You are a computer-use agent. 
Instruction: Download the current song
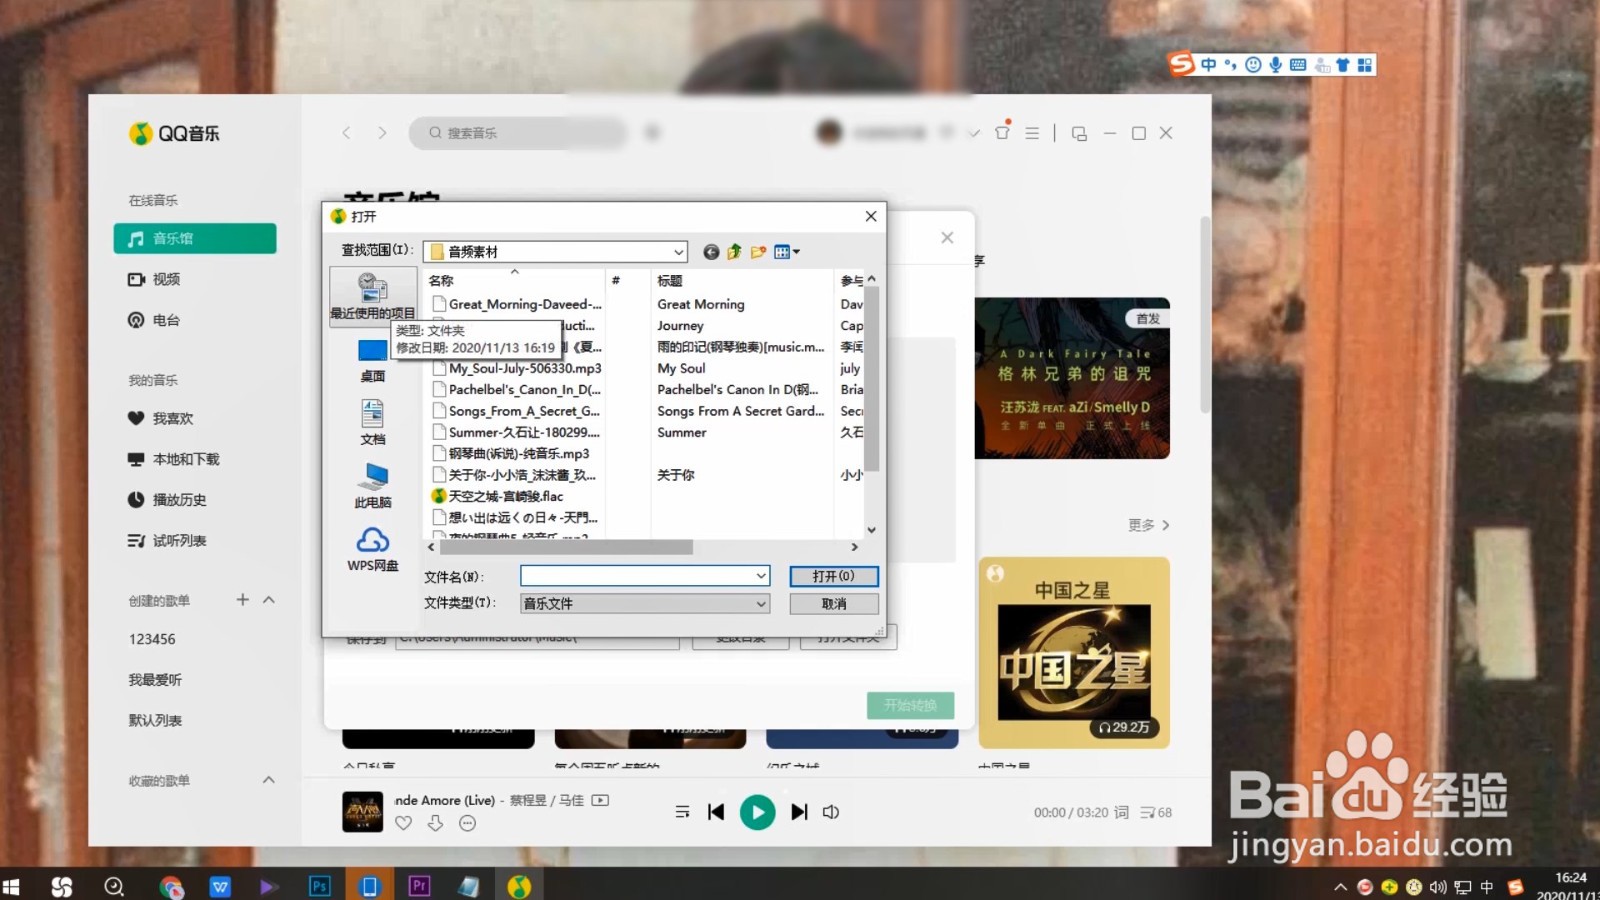point(435,823)
